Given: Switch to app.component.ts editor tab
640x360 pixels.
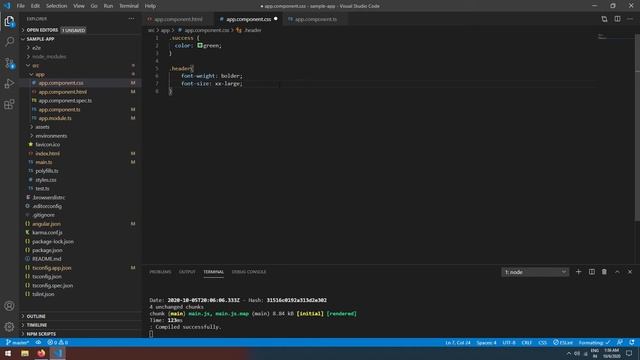Looking at the screenshot, I should click(x=316, y=19).
